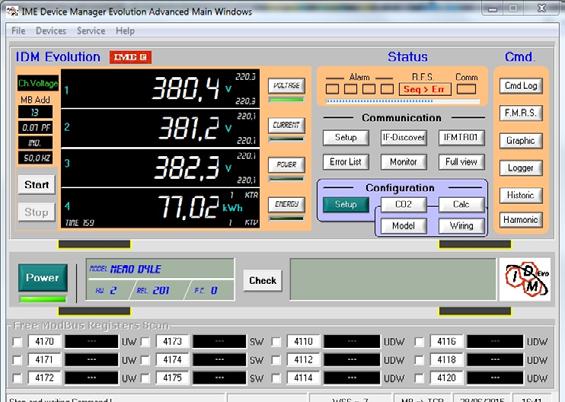This screenshot has height=402, width=565.
Task: Open the CO2 configuration
Action: tap(404, 205)
